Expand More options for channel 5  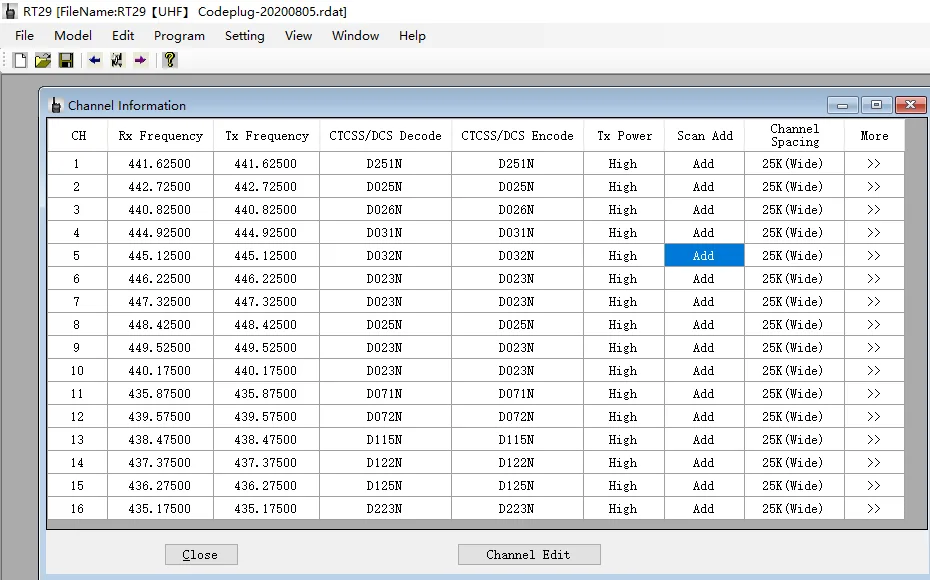click(x=874, y=256)
